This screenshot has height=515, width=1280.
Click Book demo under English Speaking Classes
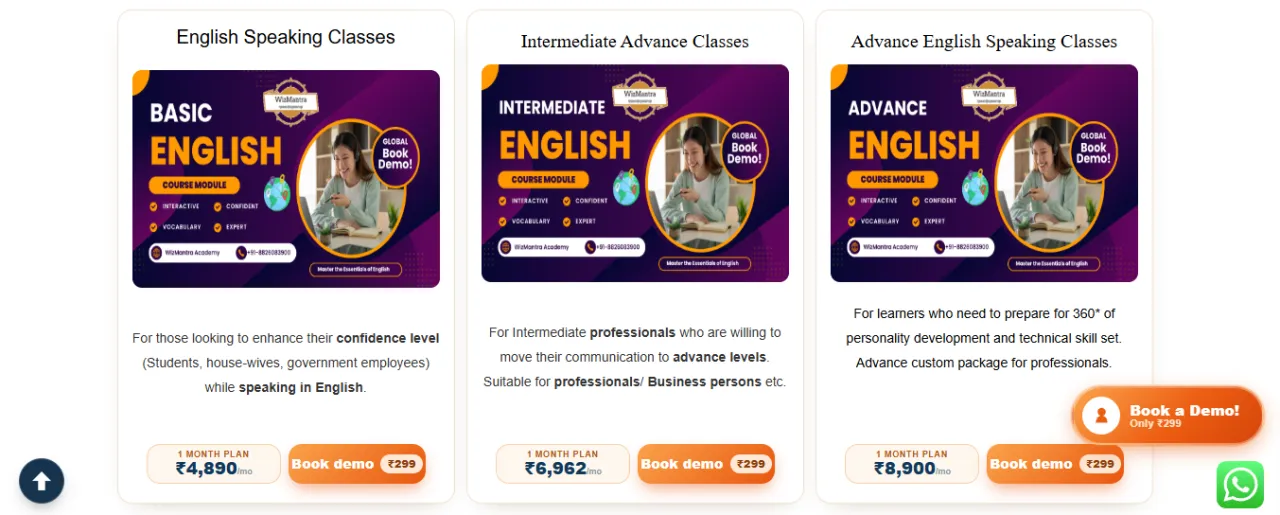click(357, 464)
